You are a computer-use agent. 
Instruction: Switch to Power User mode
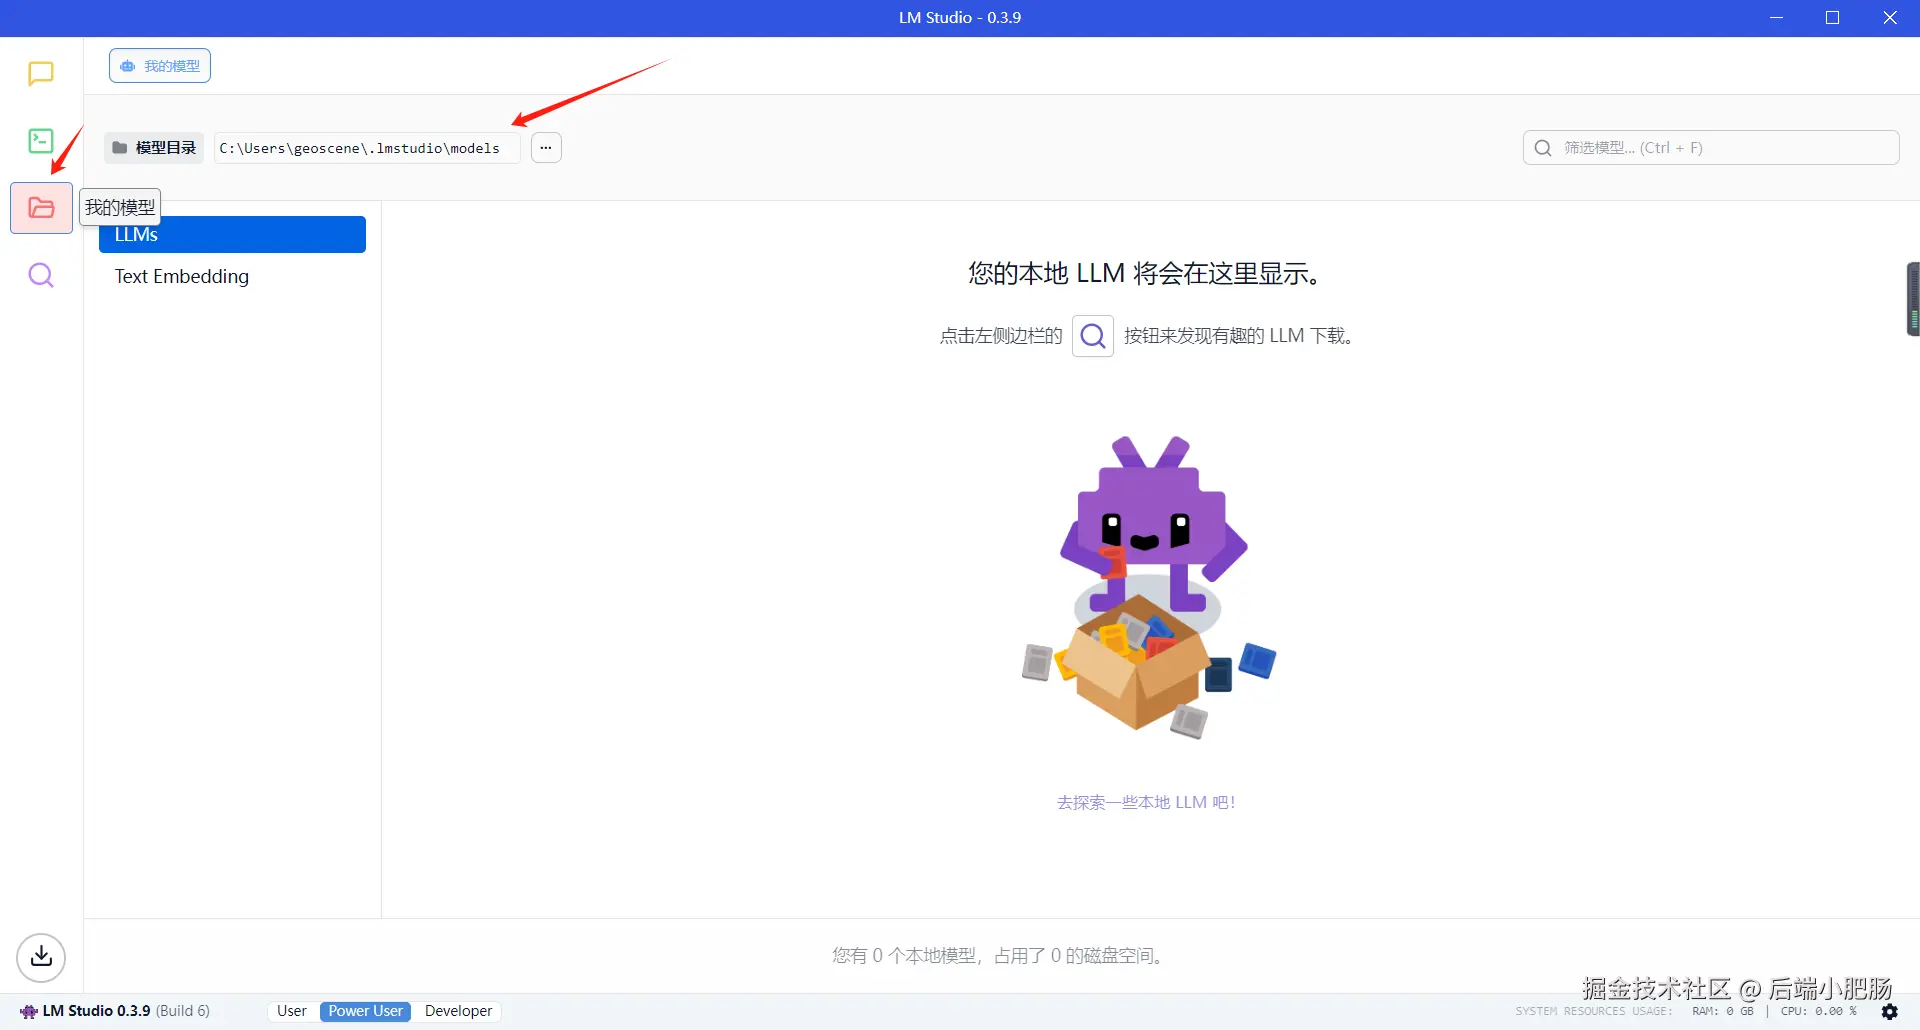coord(366,1011)
